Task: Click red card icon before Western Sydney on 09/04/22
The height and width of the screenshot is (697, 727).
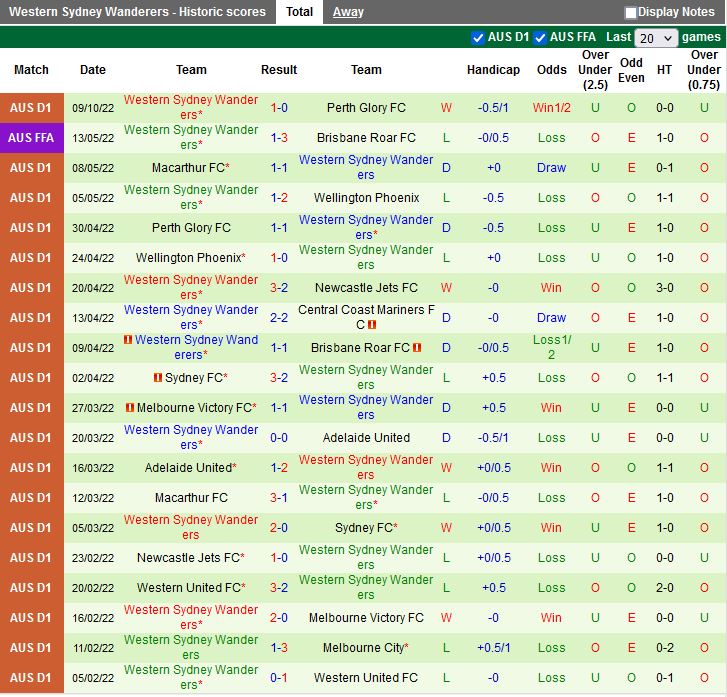Action: pyautogui.click(x=128, y=339)
